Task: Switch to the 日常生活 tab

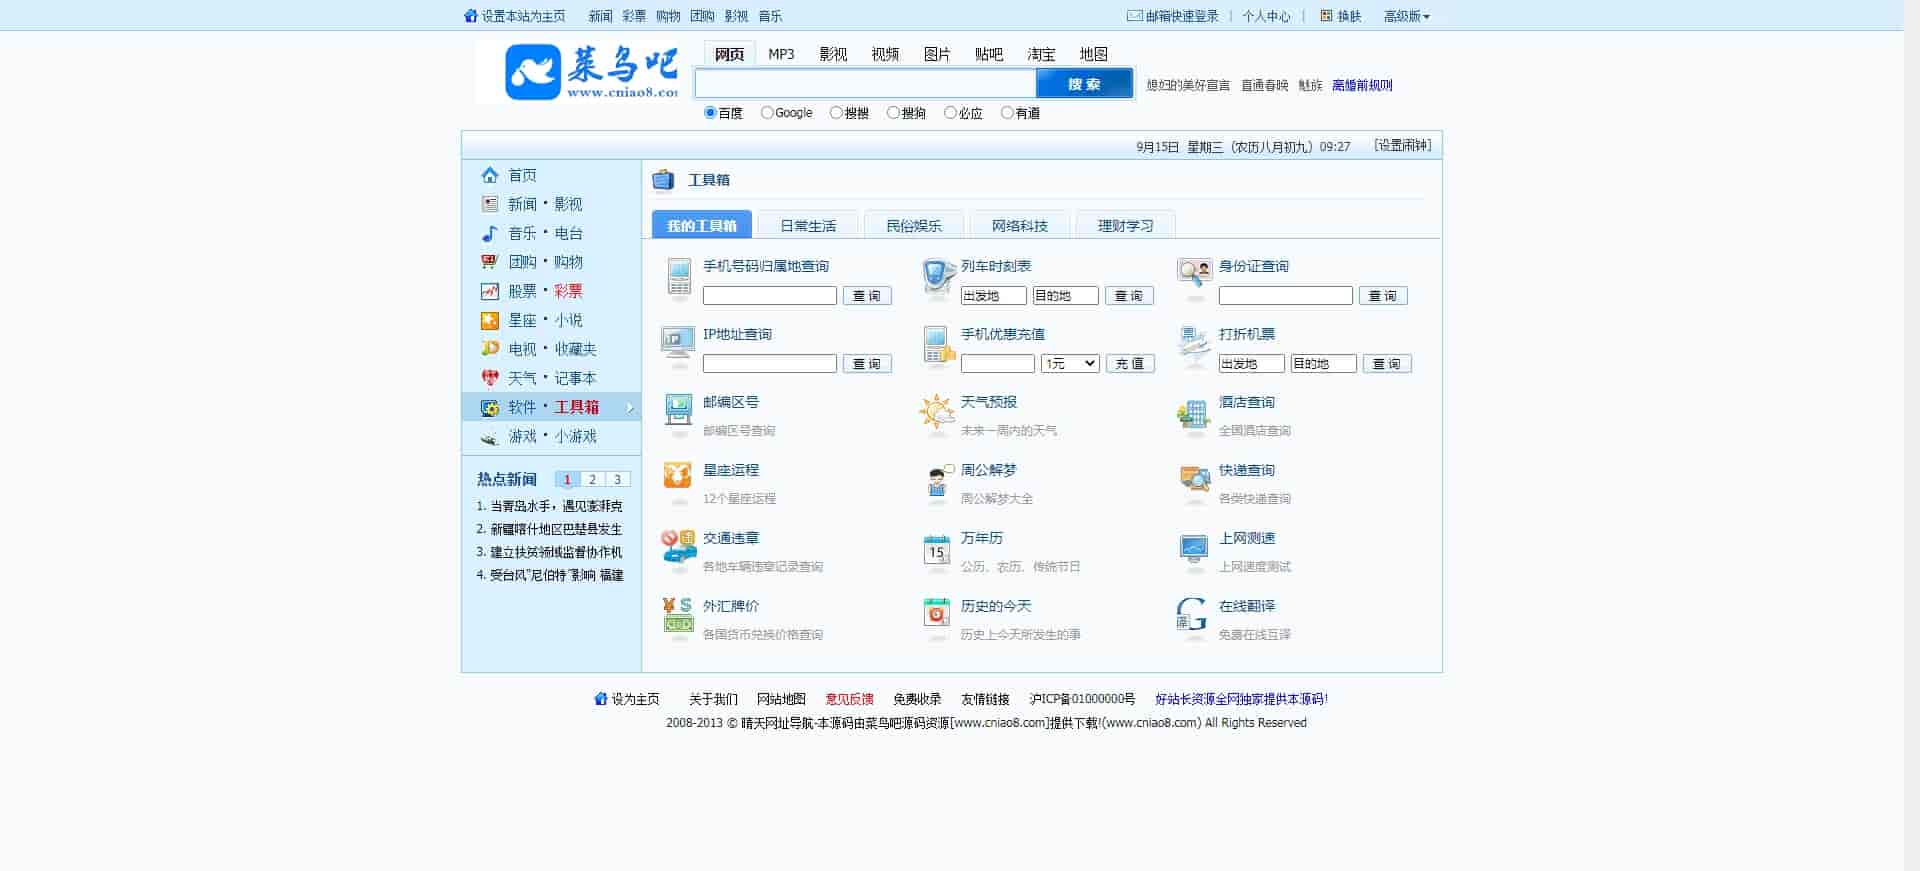Action: (808, 226)
